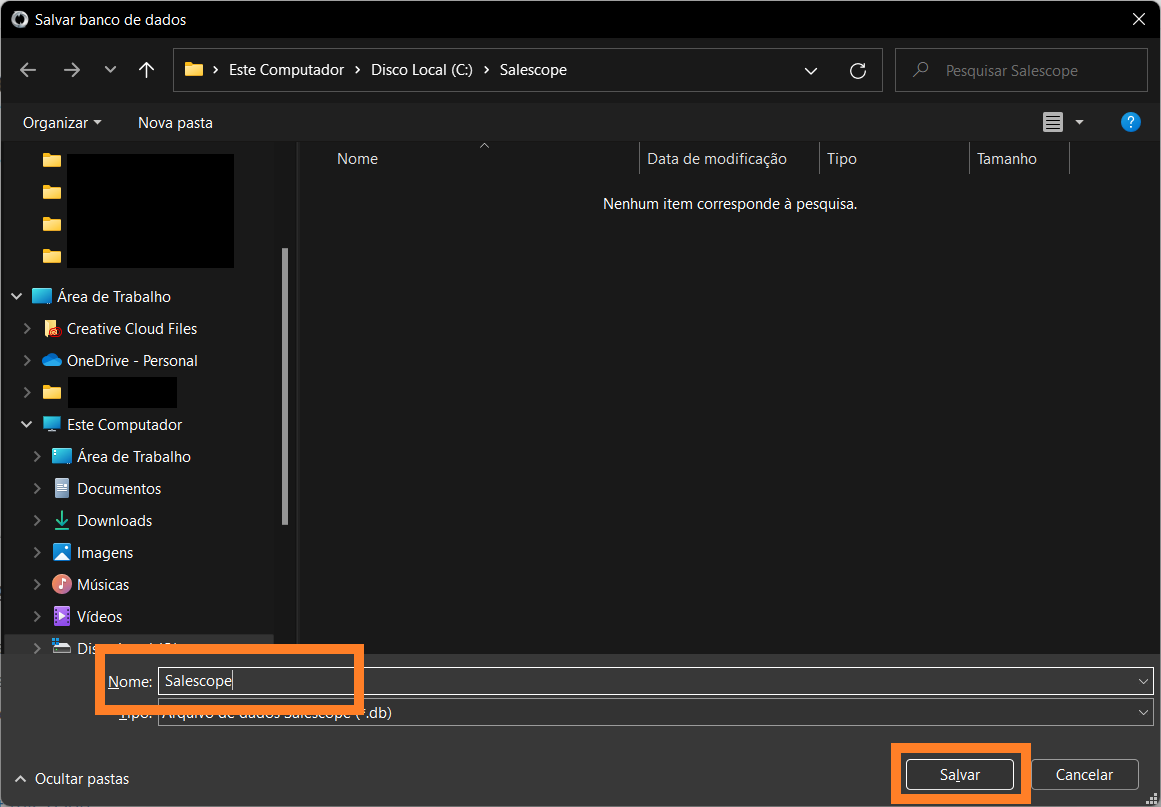The height and width of the screenshot is (807, 1161).
Task: Open the blue help icon
Action: [x=1131, y=122]
